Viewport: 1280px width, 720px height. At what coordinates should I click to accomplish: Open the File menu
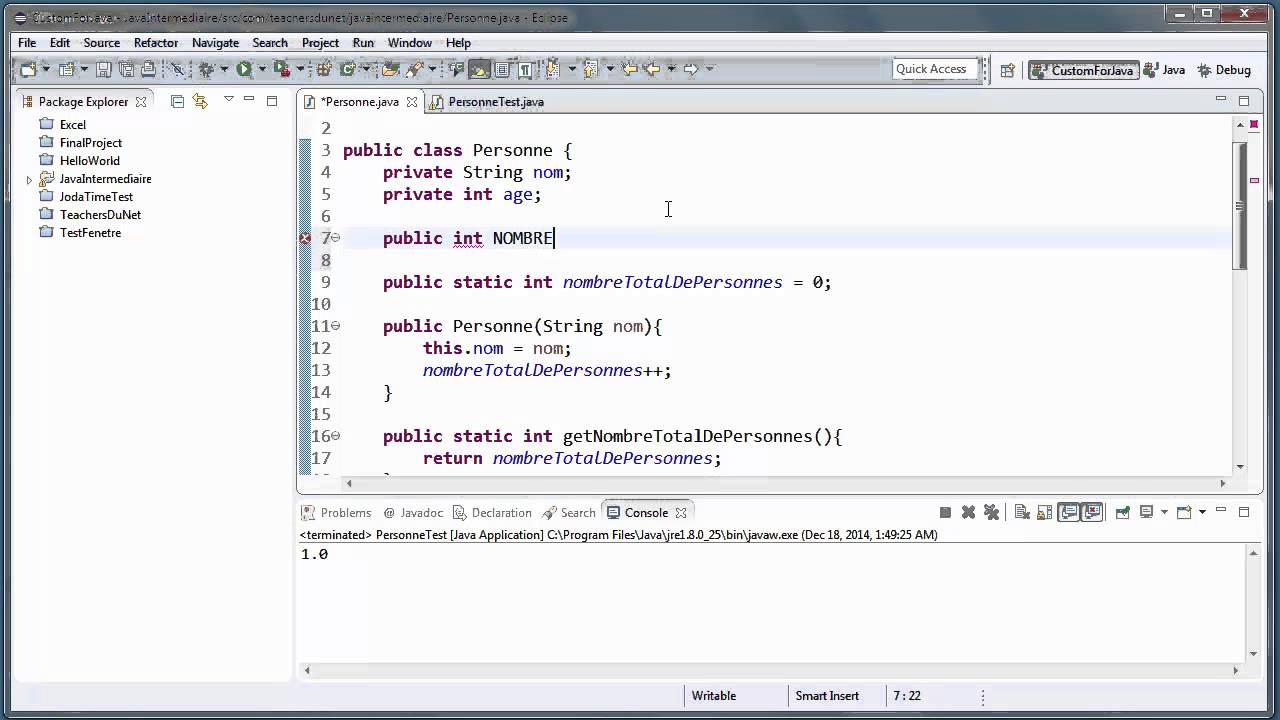point(27,43)
